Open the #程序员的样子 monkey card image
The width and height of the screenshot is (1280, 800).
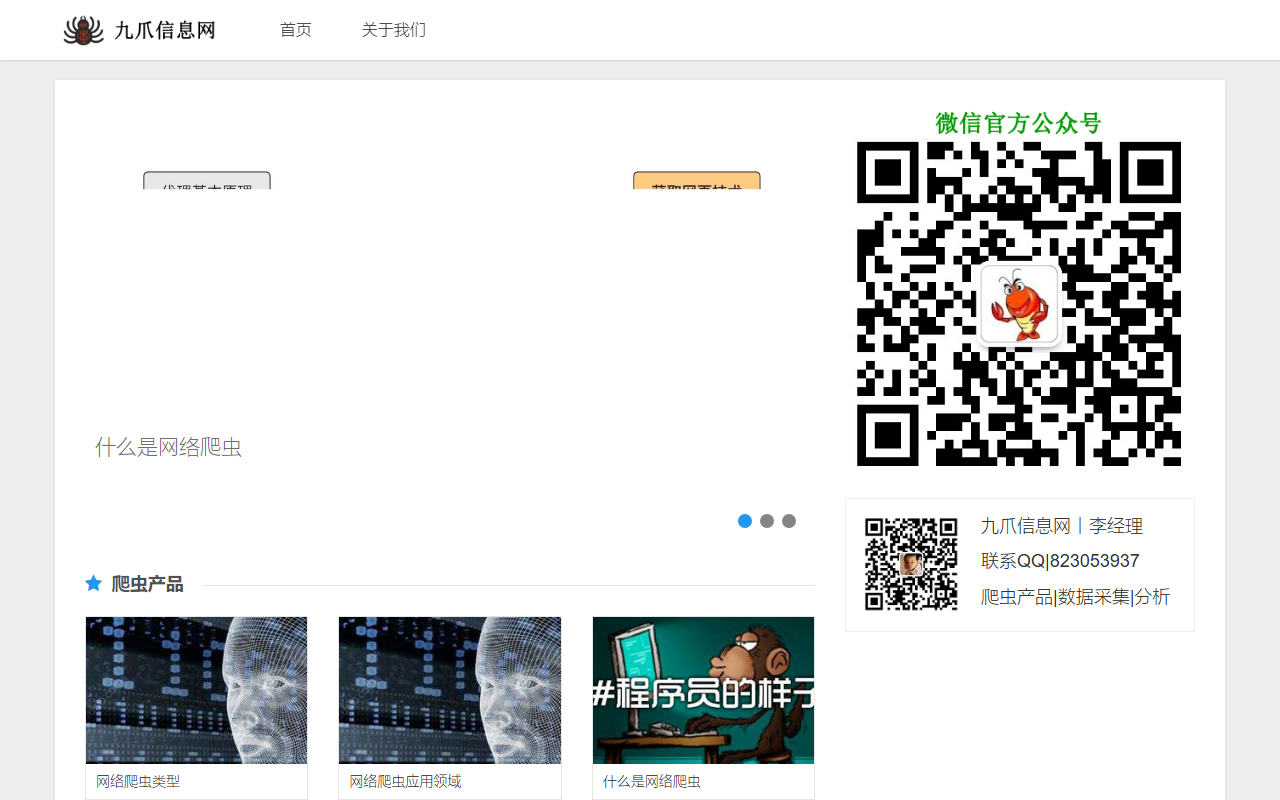pos(703,690)
